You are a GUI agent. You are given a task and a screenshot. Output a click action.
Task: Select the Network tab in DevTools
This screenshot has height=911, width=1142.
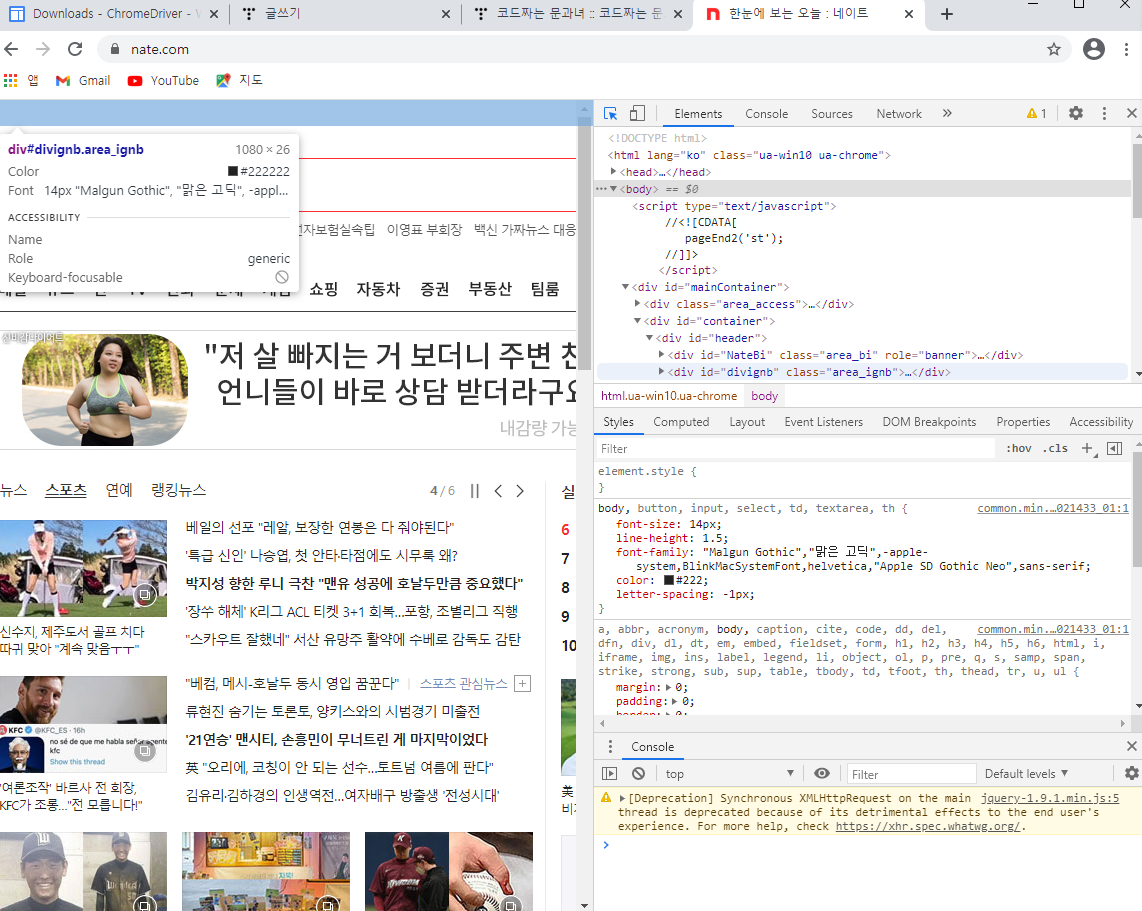(899, 114)
